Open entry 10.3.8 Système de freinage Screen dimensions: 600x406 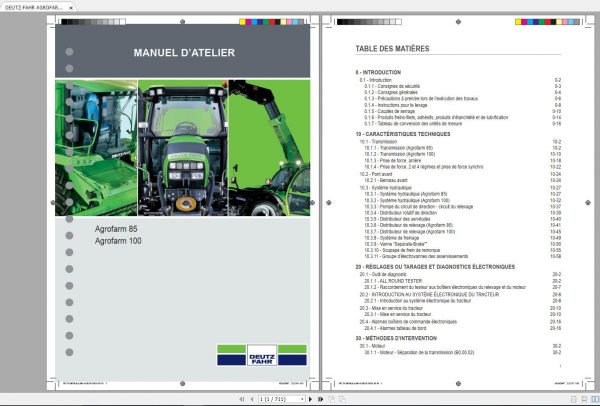pyautogui.click(x=391, y=238)
